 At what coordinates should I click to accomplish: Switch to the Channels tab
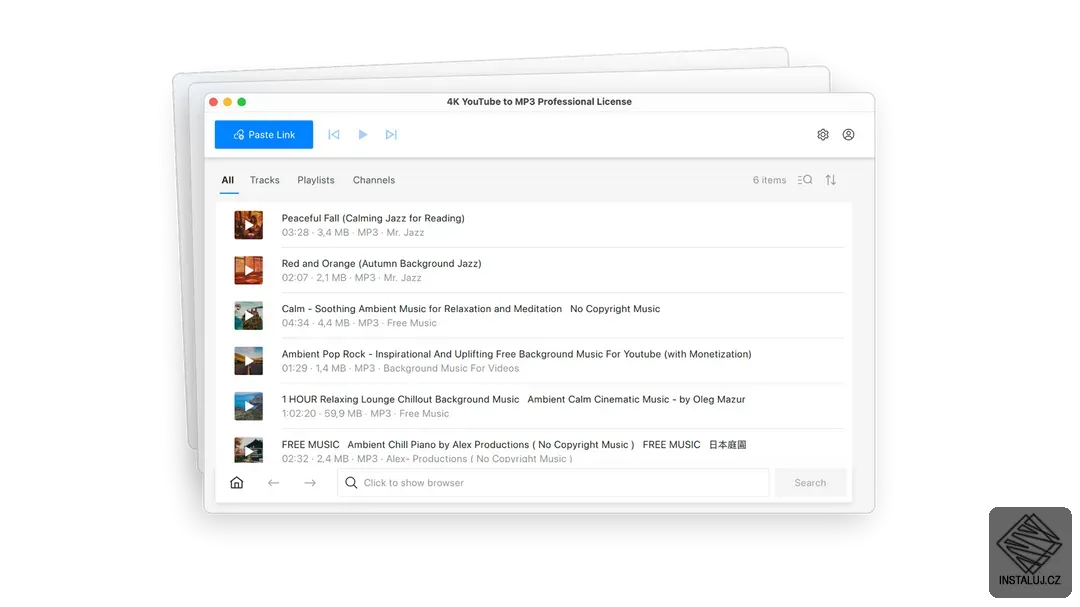click(x=374, y=180)
